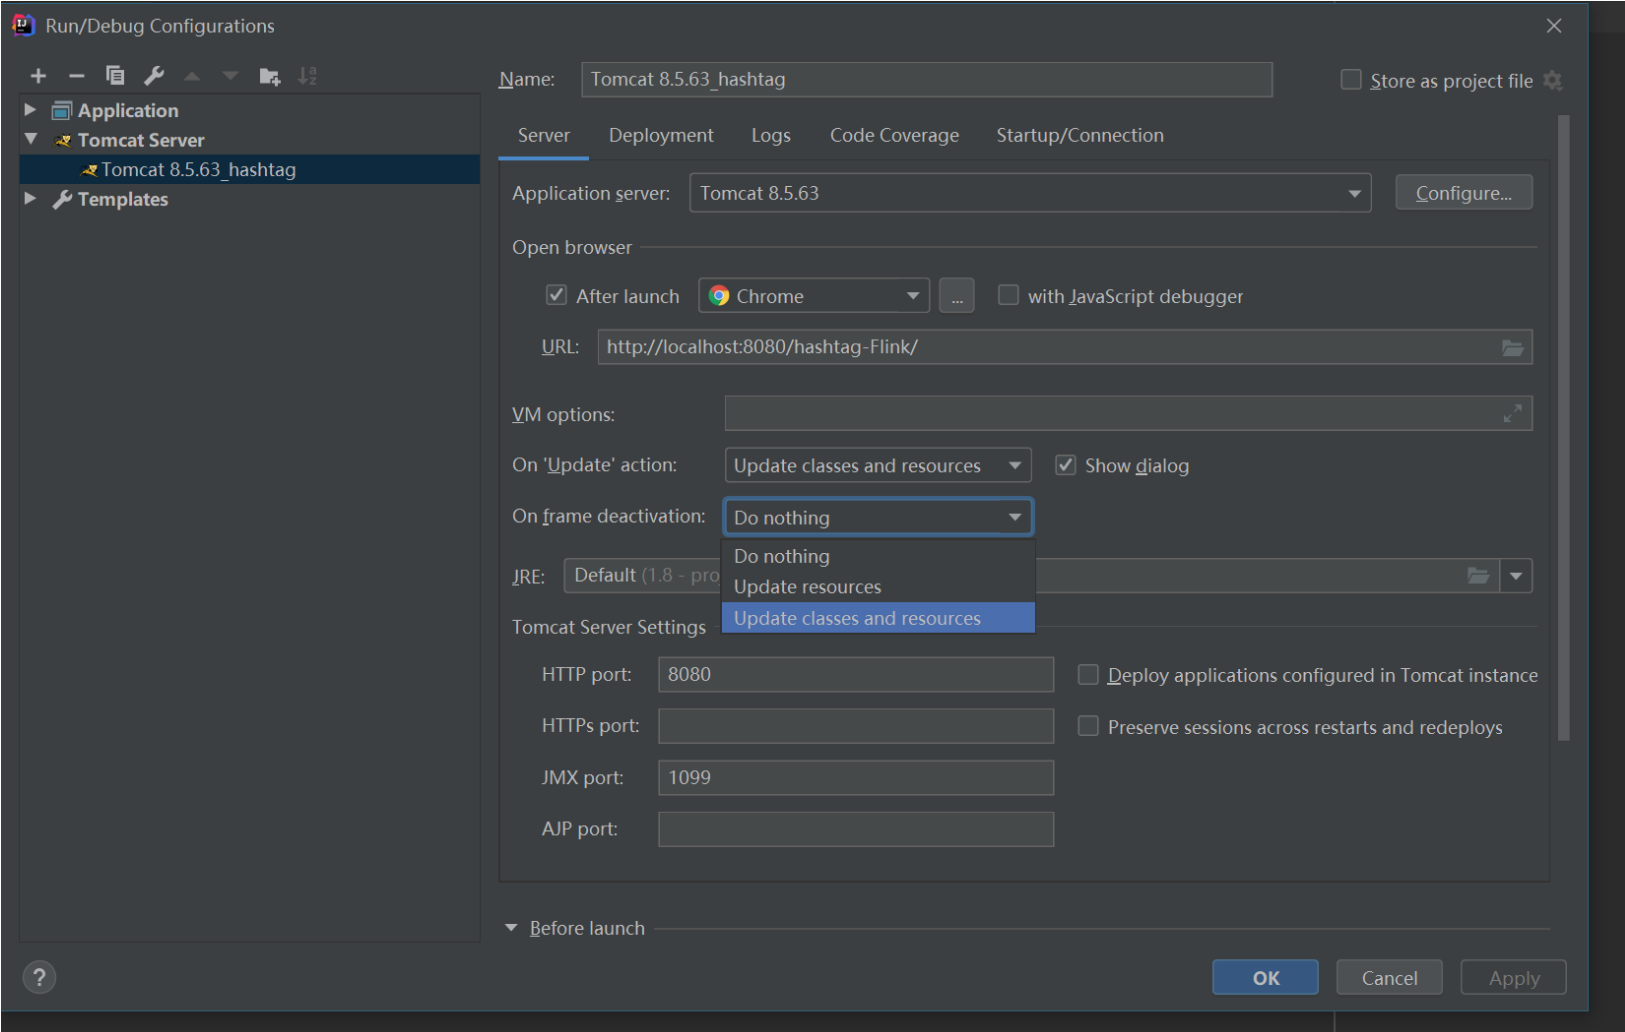Click the Remove Configuration minus icon

[76, 76]
